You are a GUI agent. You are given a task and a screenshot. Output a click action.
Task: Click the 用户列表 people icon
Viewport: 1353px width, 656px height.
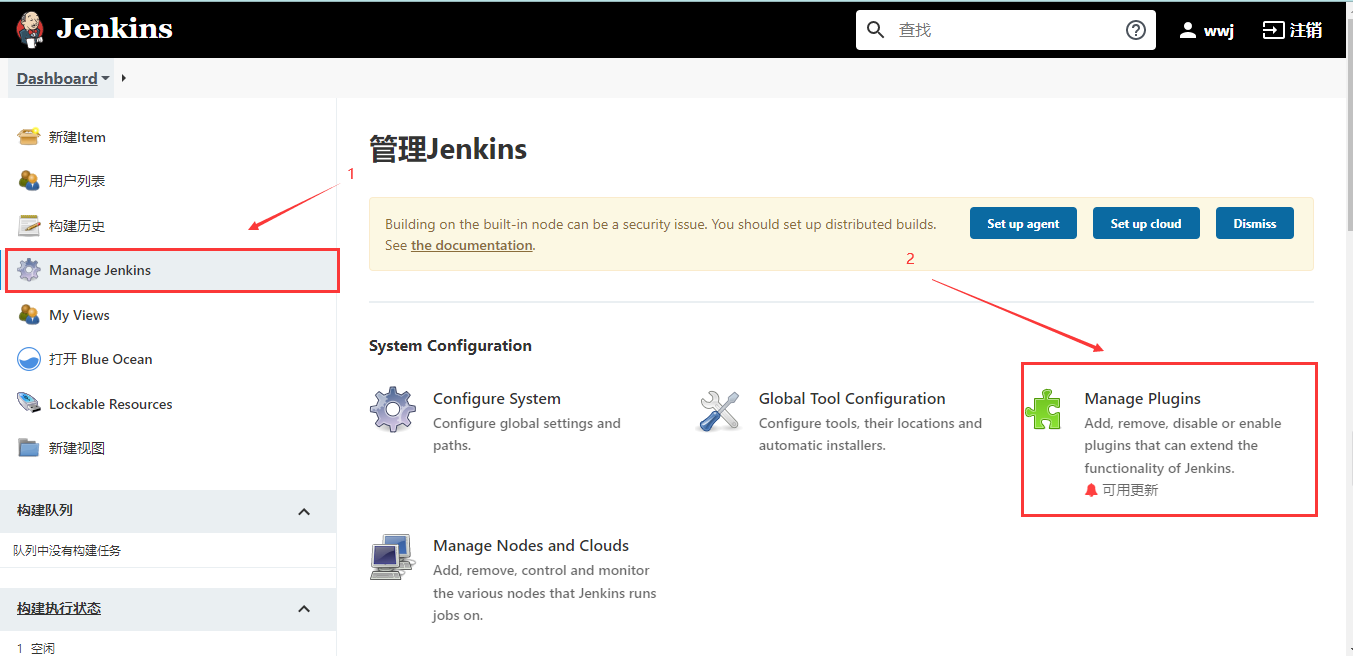[29, 181]
